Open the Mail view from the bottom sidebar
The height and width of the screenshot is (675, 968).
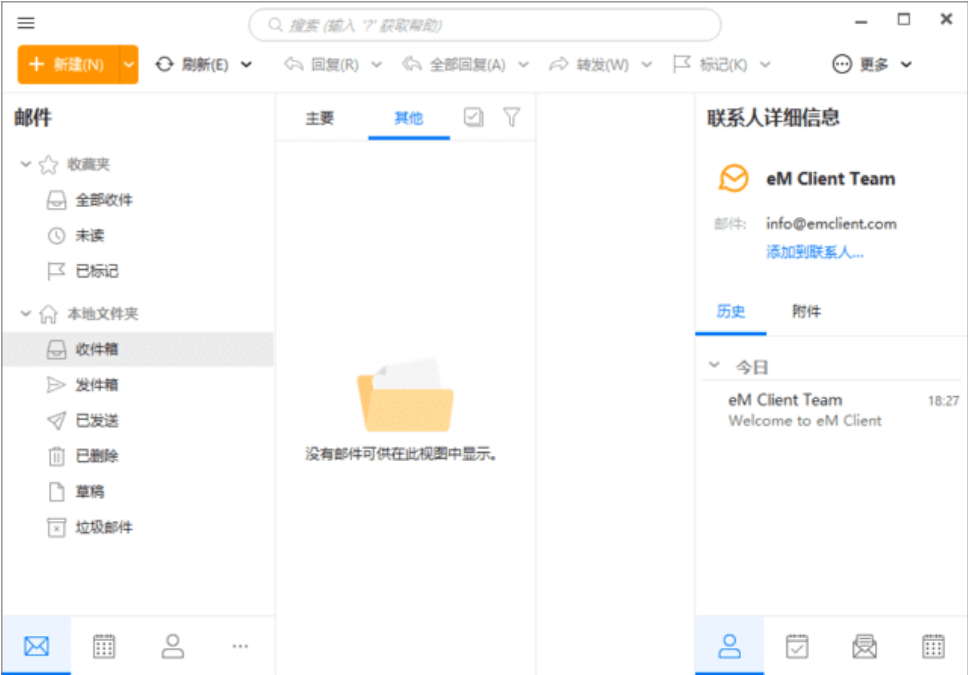pyautogui.click(x=36, y=646)
